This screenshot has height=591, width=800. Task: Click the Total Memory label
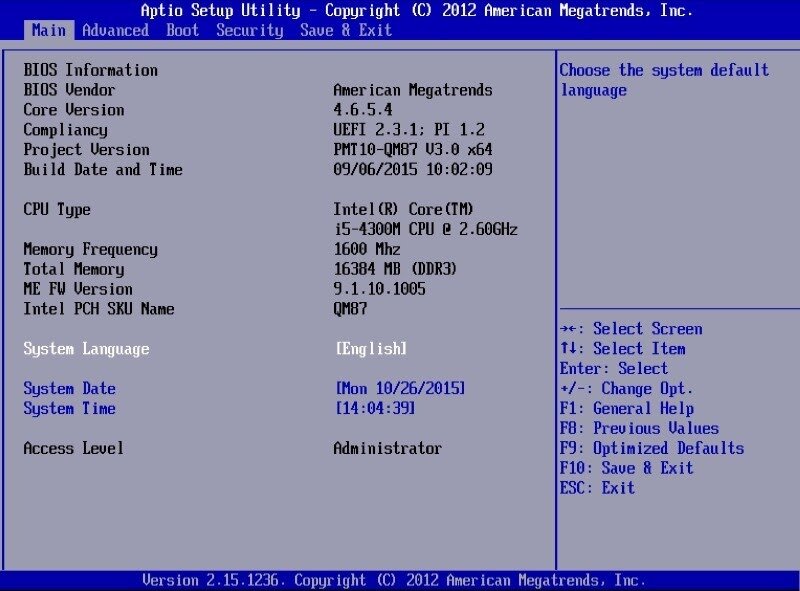(74, 269)
